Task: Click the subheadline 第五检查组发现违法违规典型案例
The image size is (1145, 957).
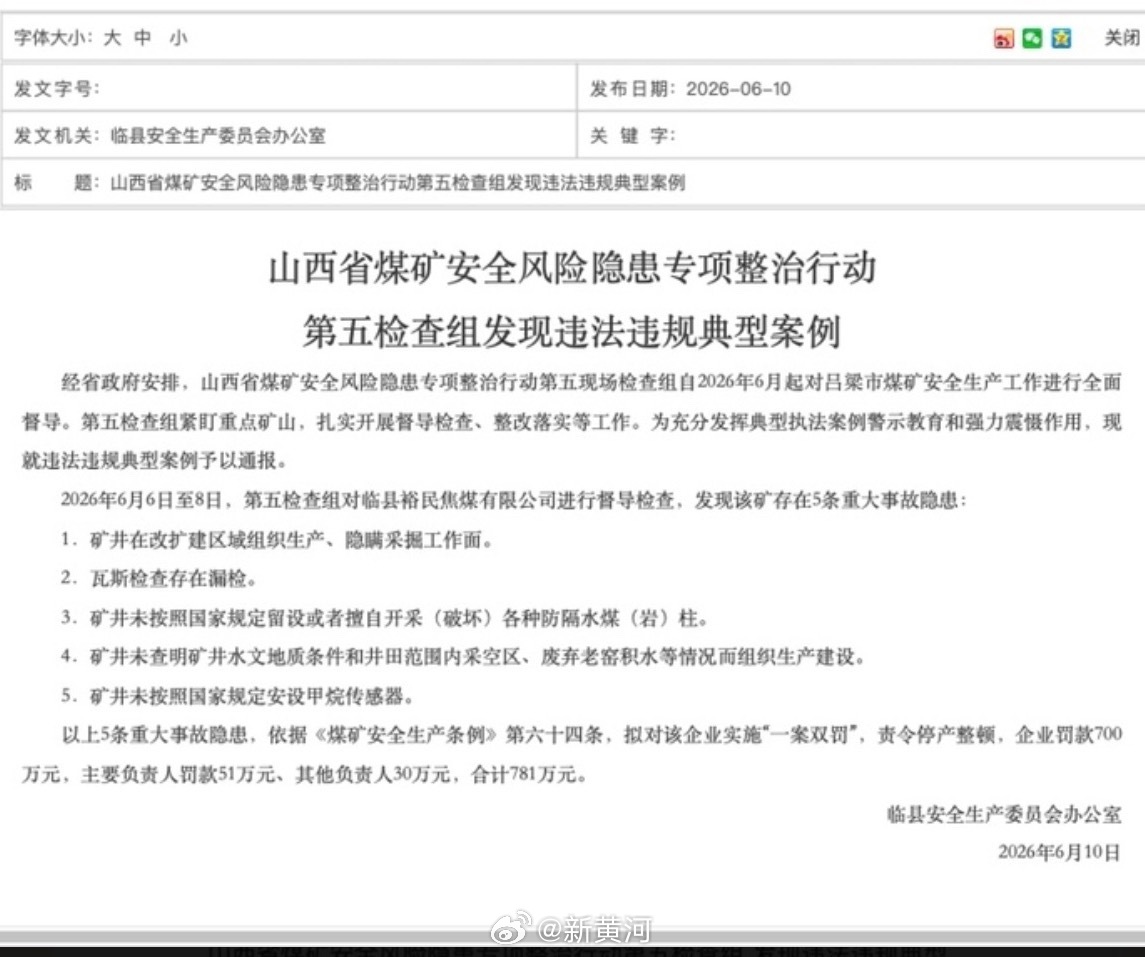Action: 572,332
